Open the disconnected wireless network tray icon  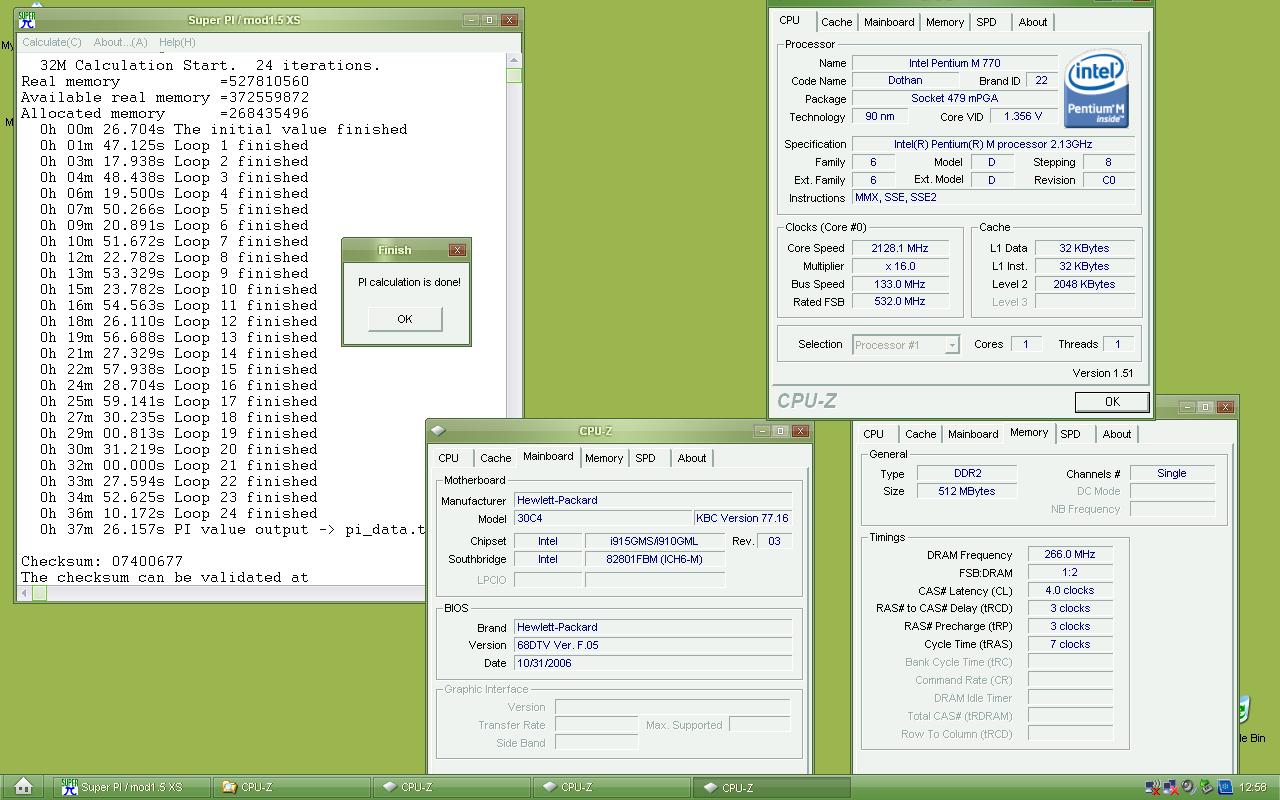1154,787
